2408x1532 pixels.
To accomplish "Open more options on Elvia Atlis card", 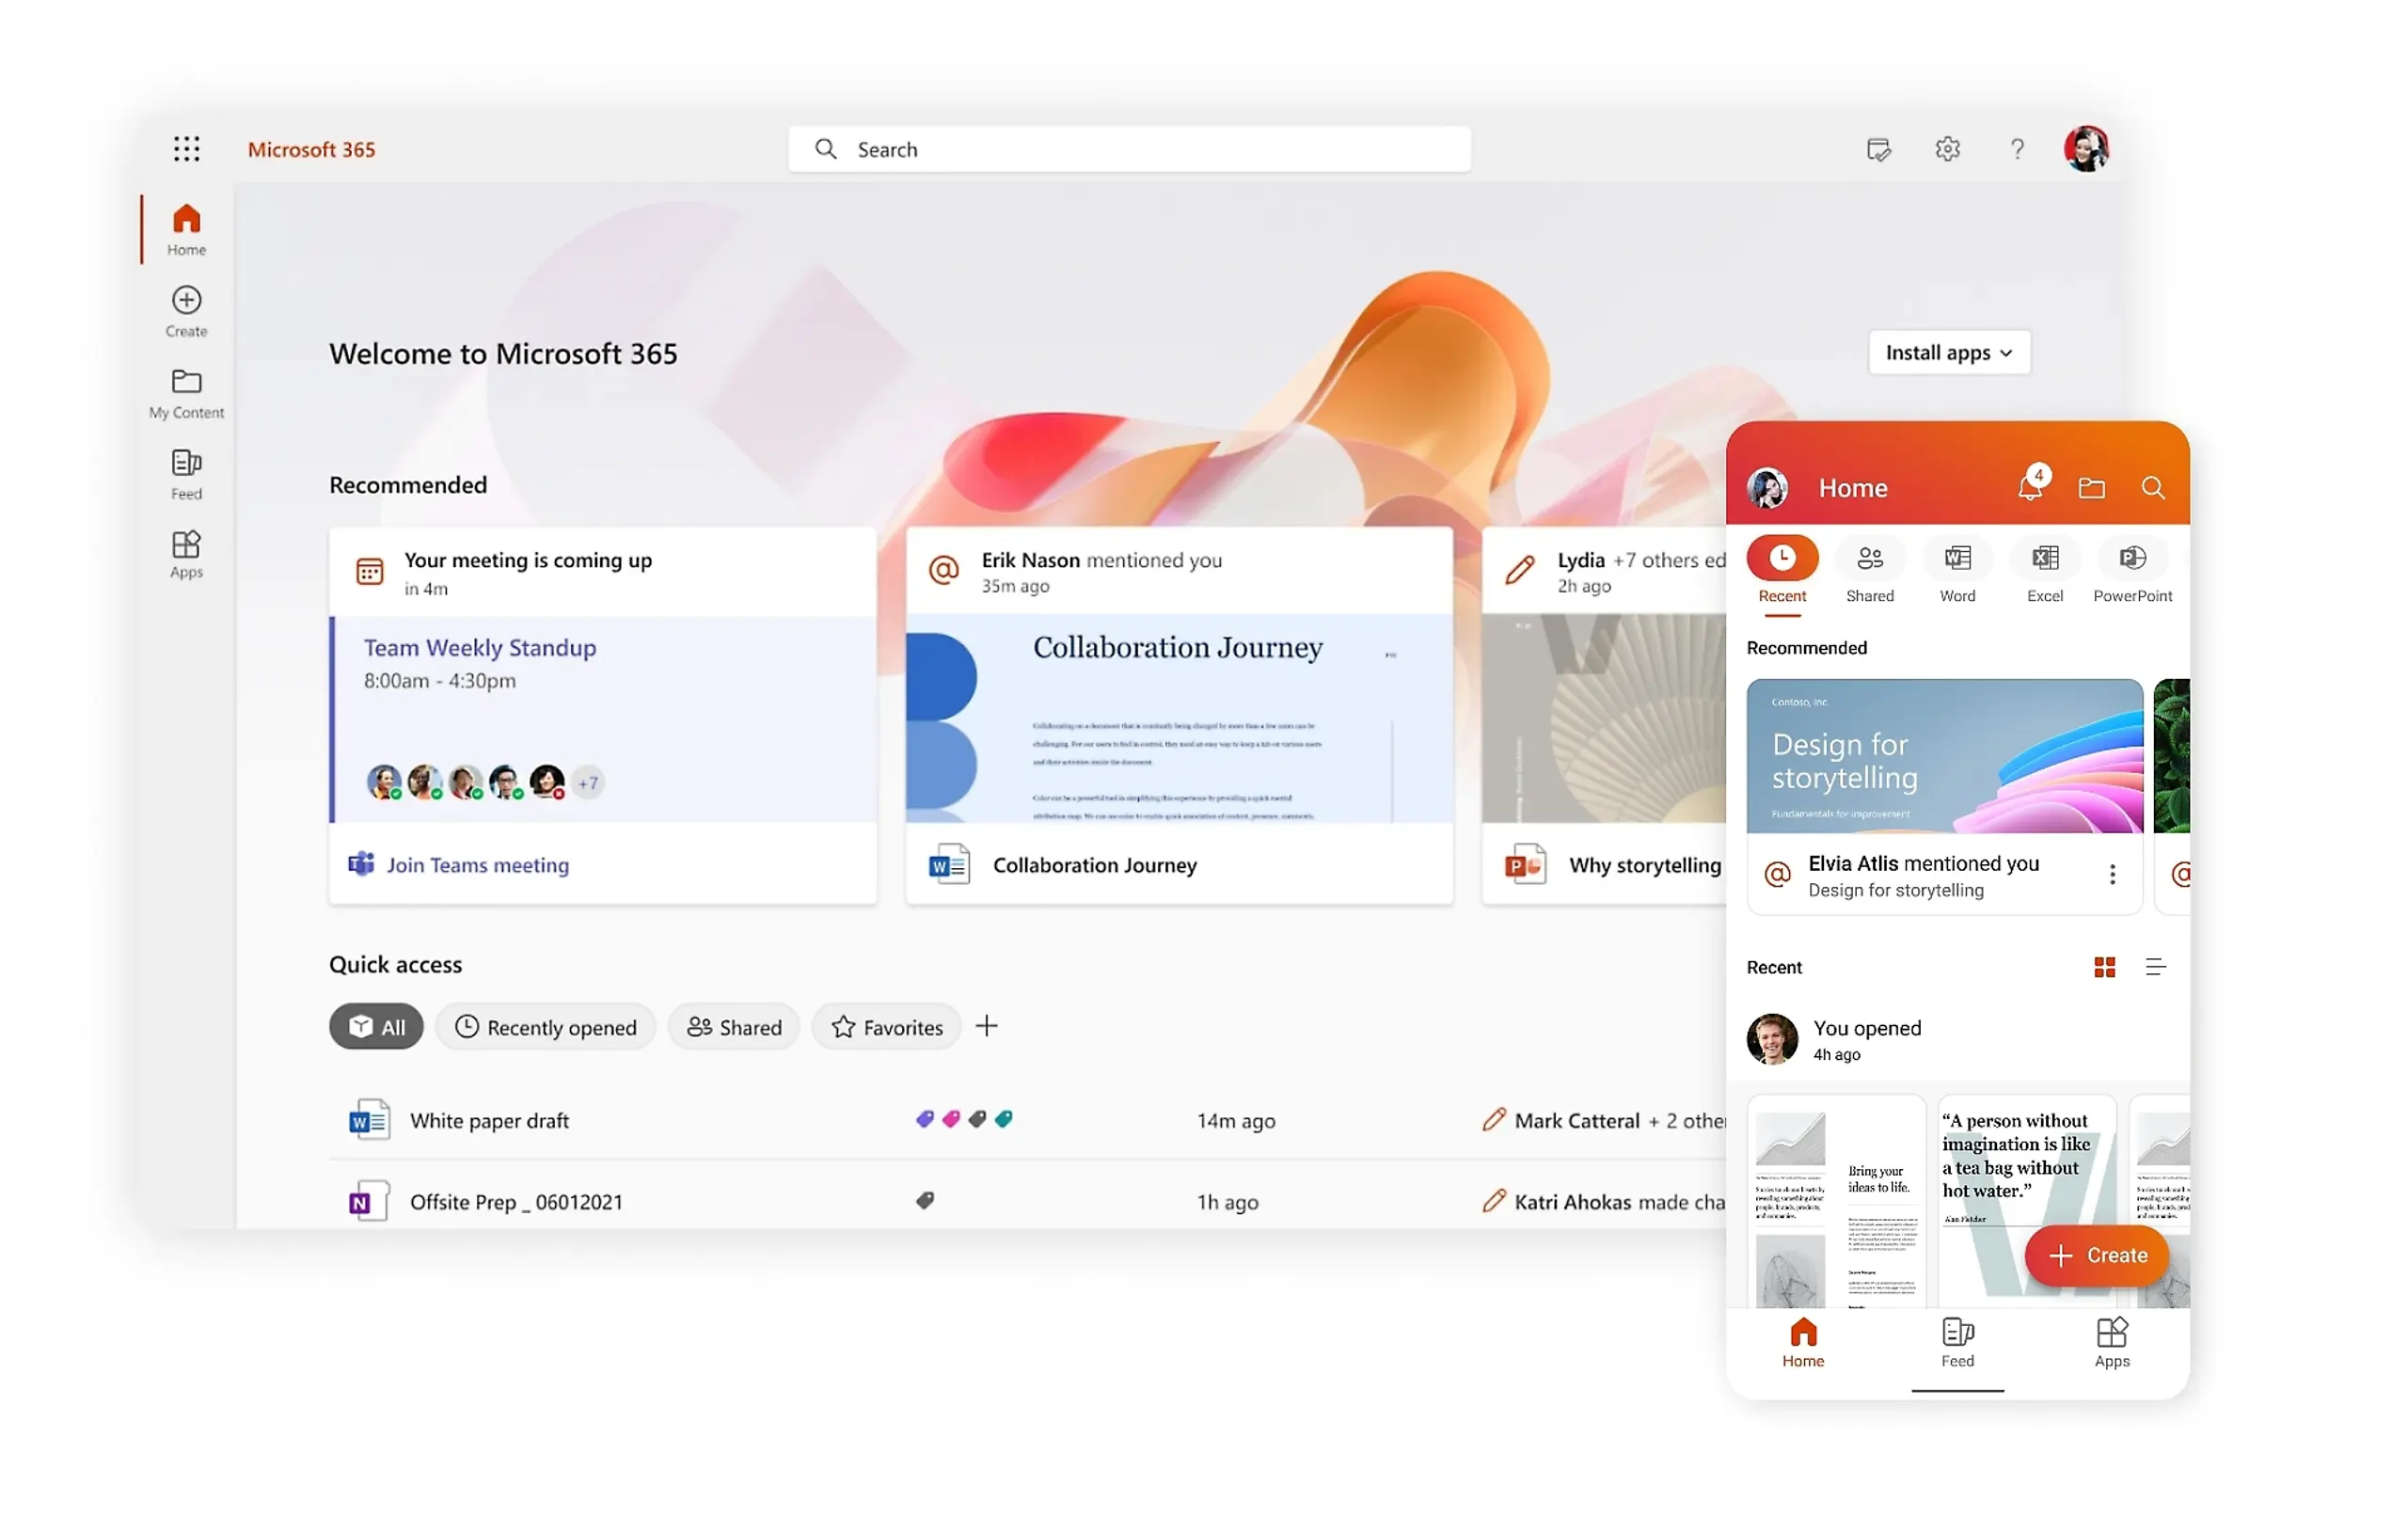I will (x=2112, y=875).
